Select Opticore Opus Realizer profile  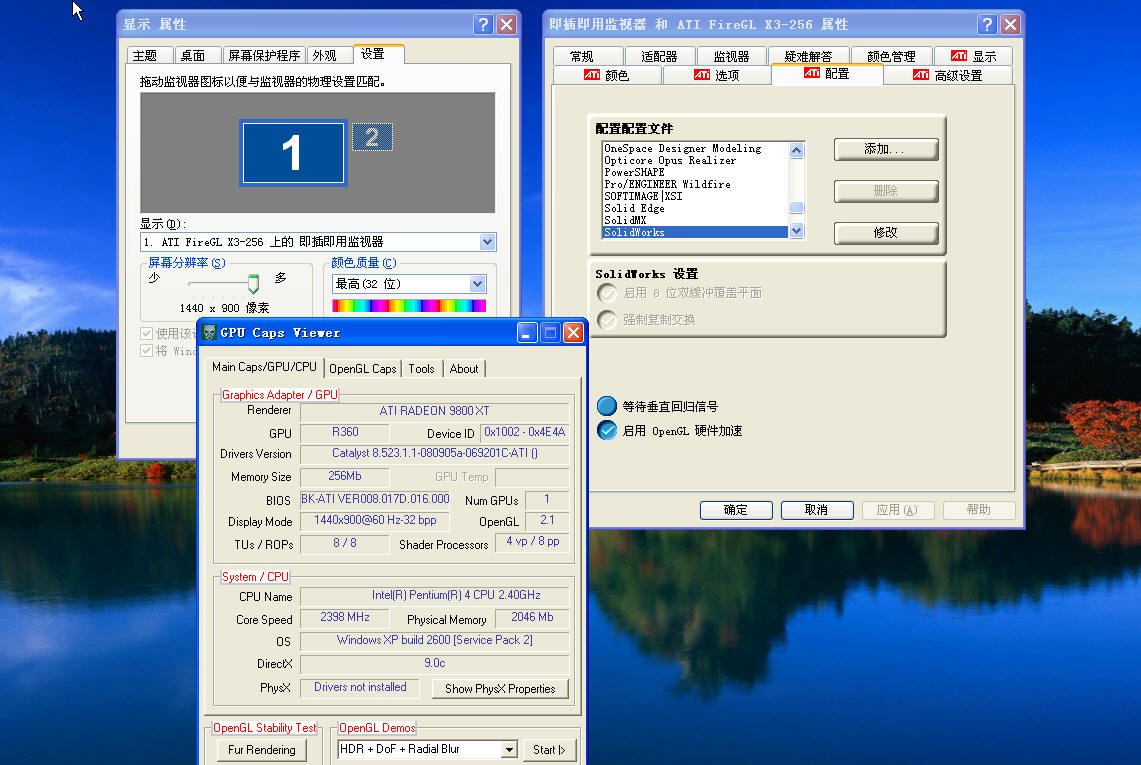pyautogui.click(x=695, y=160)
